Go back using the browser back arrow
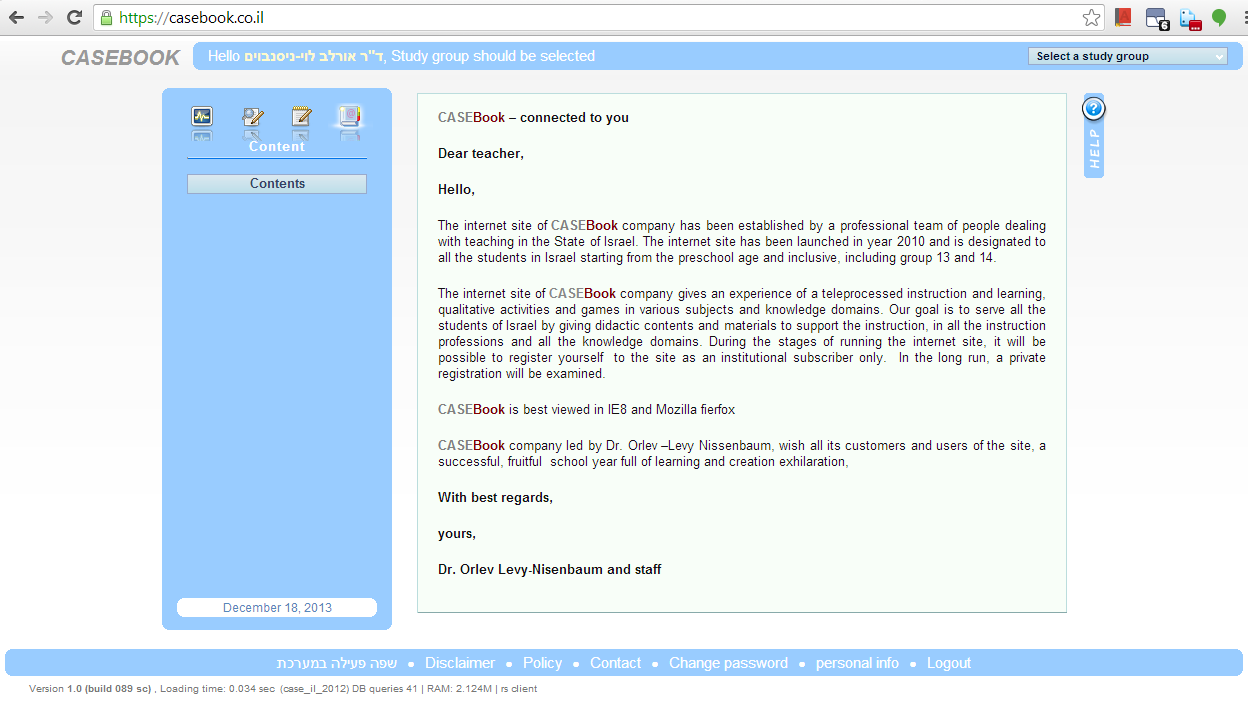The width and height of the screenshot is (1248, 726). [x=17, y=18]
